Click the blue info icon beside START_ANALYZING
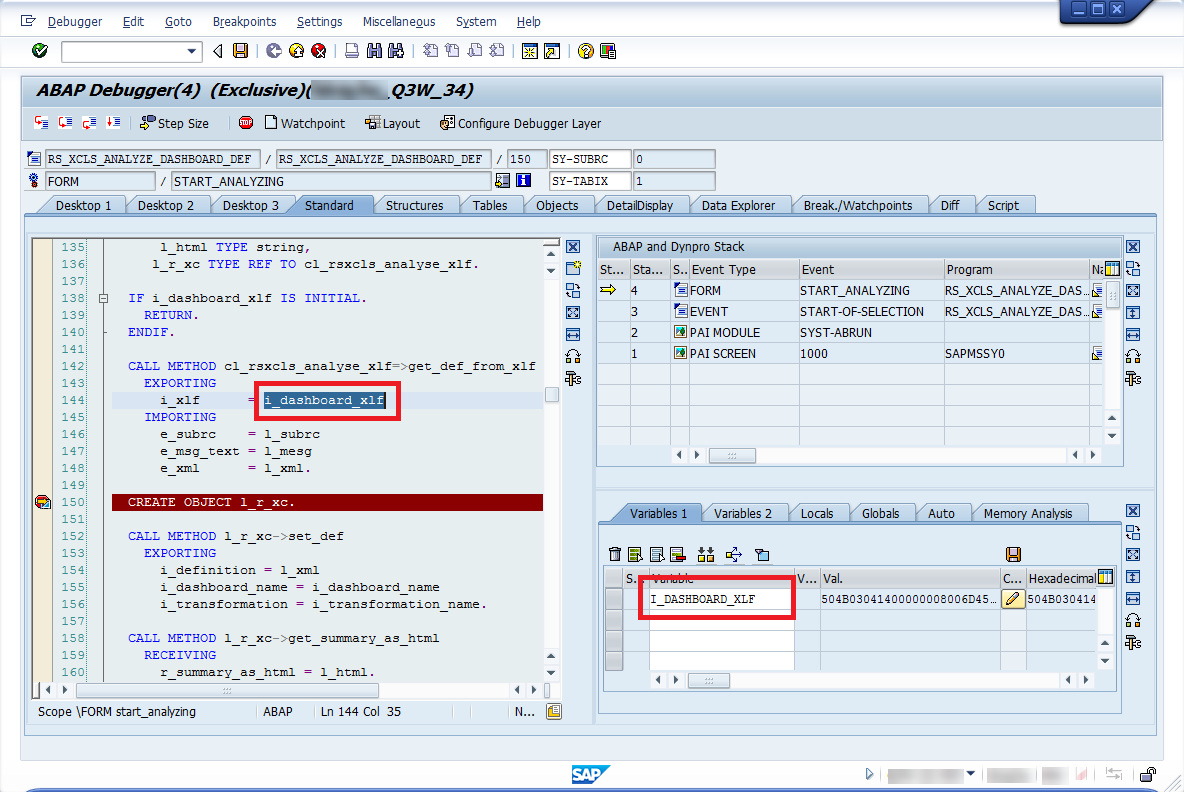 pyautogui.click(x=523, y=180)
